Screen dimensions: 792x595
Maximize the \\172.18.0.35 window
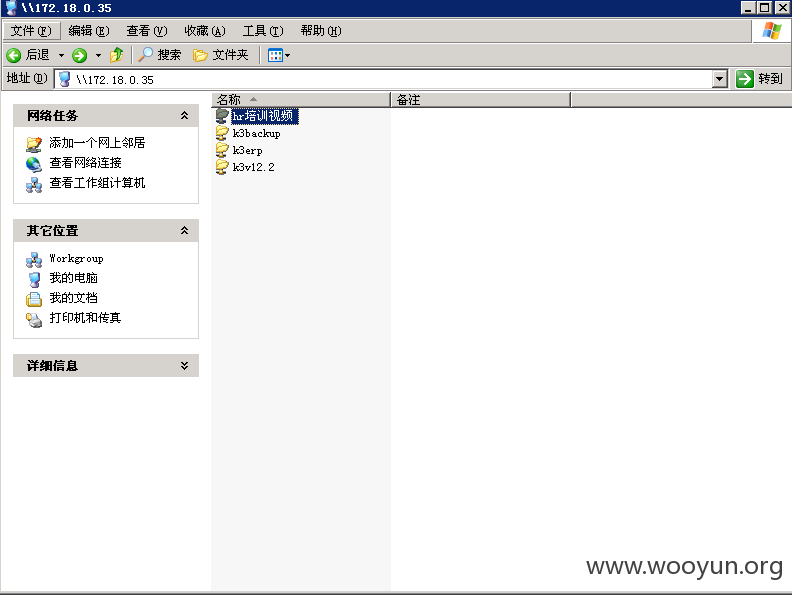tap(765, 8)
